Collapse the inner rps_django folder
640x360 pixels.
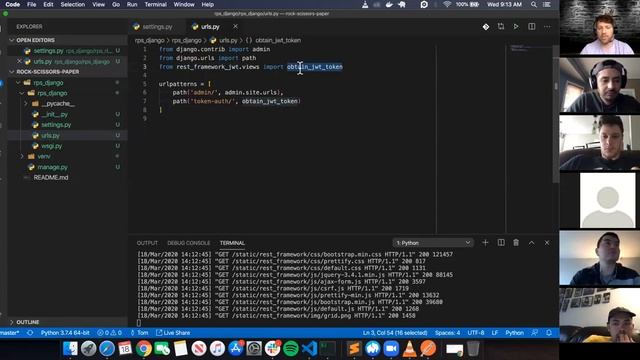52,93
